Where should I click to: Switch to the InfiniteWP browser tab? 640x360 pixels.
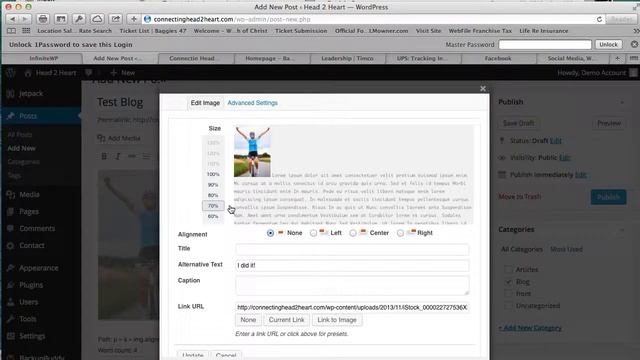coord(44,58)
